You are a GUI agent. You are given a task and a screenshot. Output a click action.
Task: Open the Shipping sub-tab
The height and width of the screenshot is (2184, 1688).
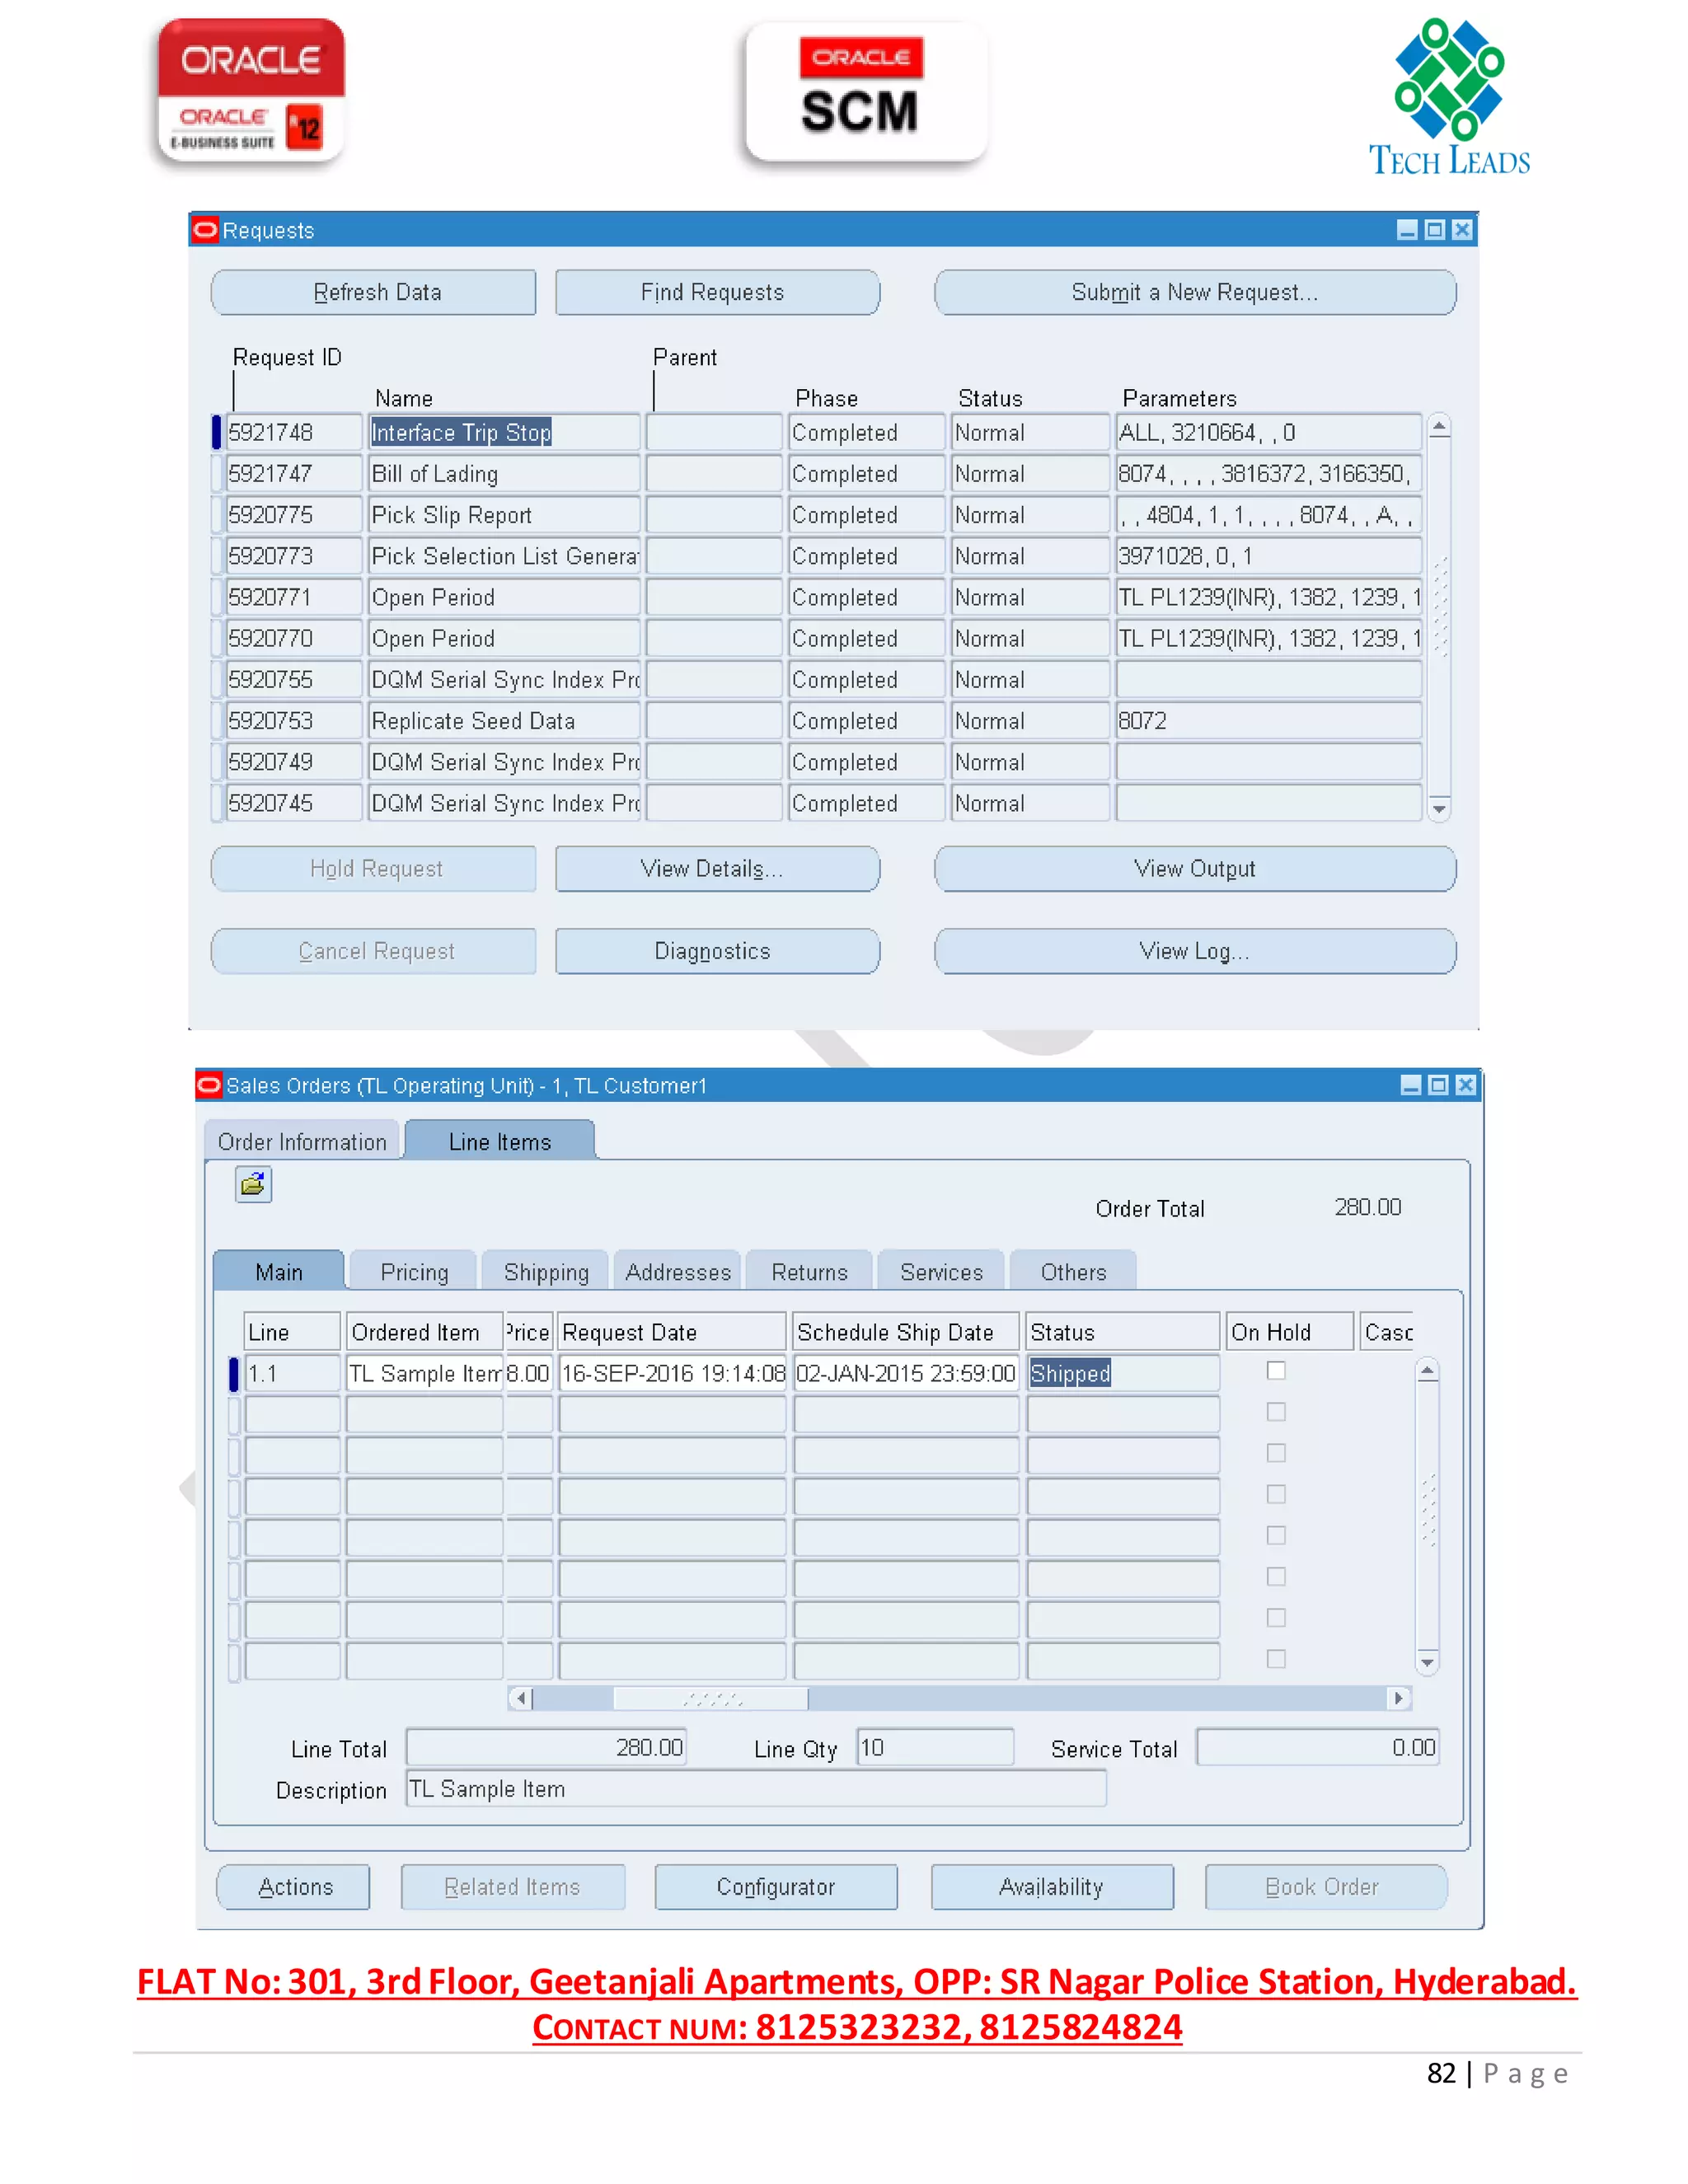click(x=546, y=1272)
